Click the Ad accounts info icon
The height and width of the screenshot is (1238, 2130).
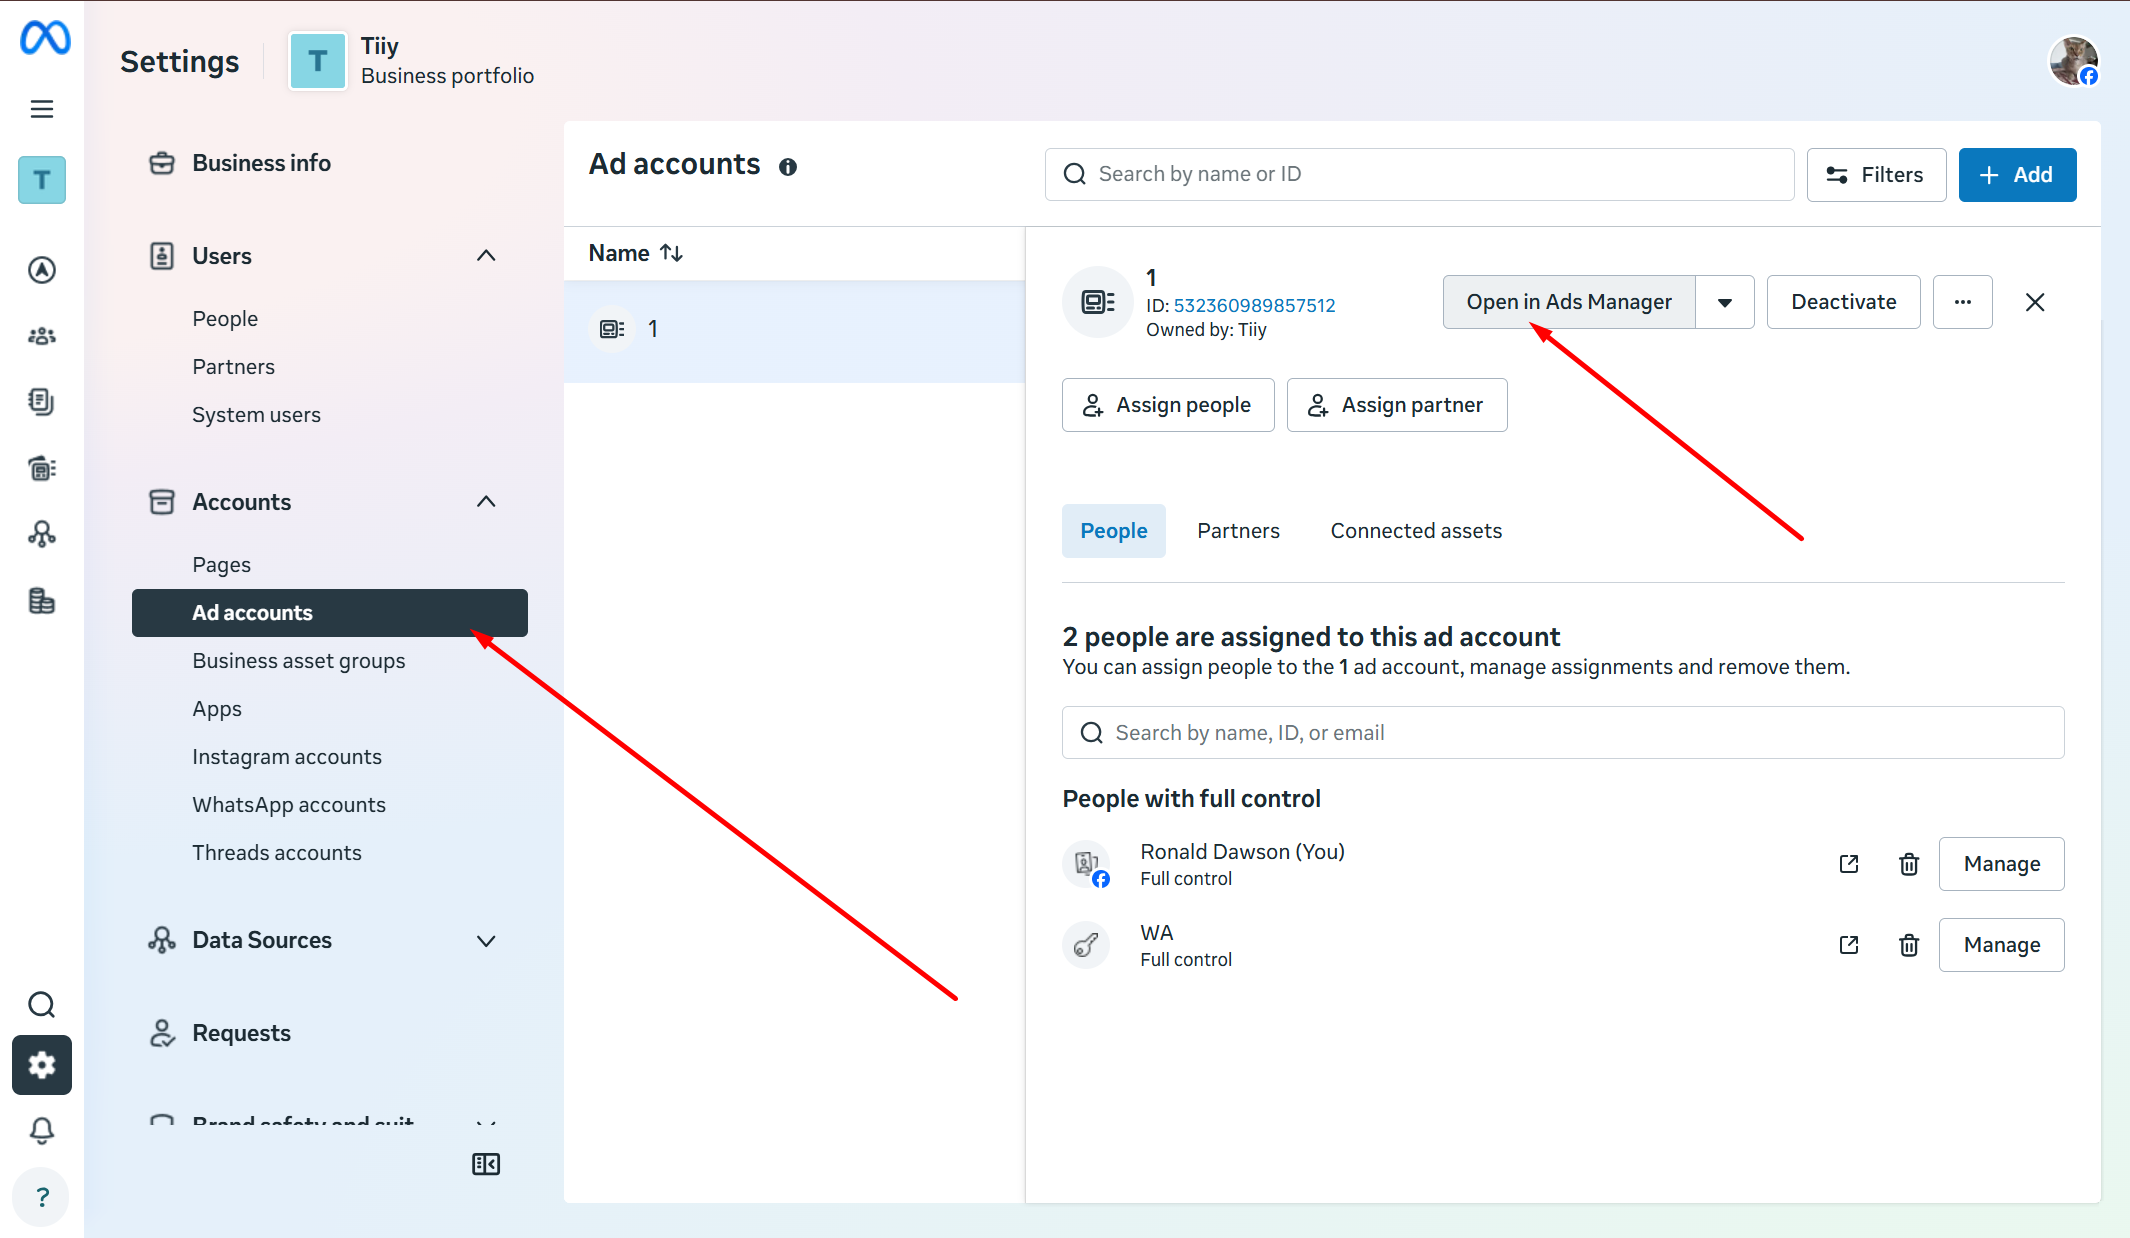(x=788, y=167)
